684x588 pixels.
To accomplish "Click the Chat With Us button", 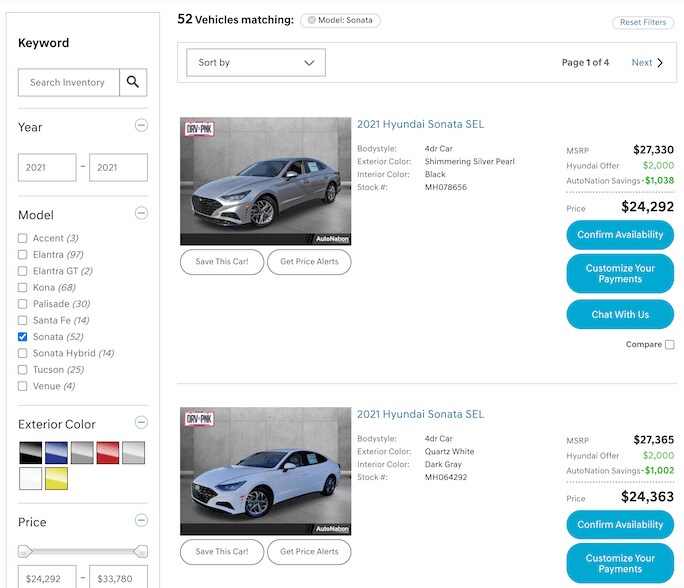I will 620,315.
